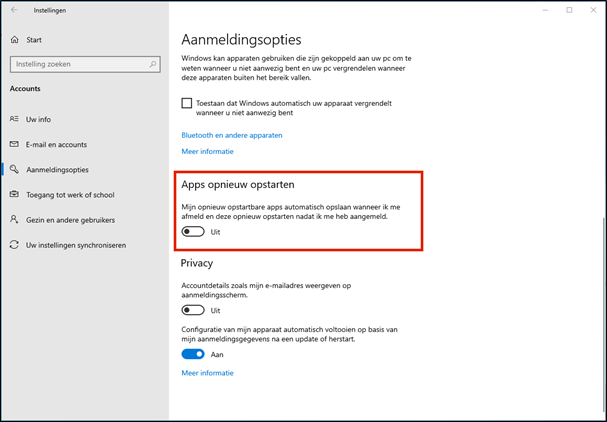Enable automatic device lock checkbox
607x422 pixels.
click(x=187, y=103)
